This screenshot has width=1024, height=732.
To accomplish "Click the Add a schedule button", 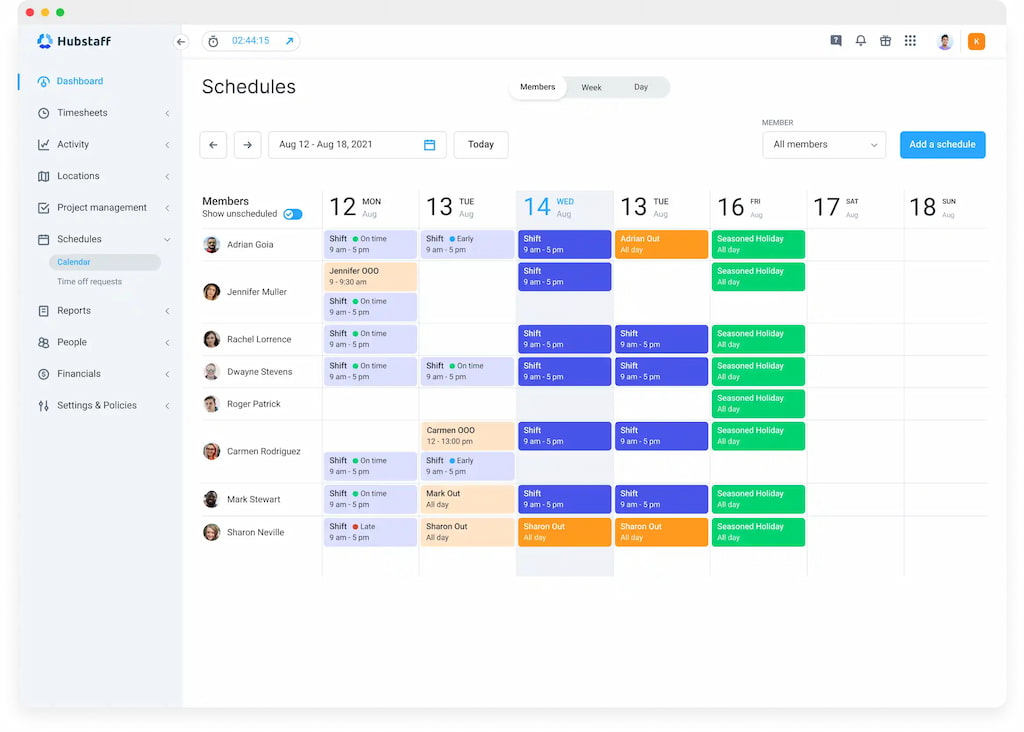I will click(x=942, y=144).
